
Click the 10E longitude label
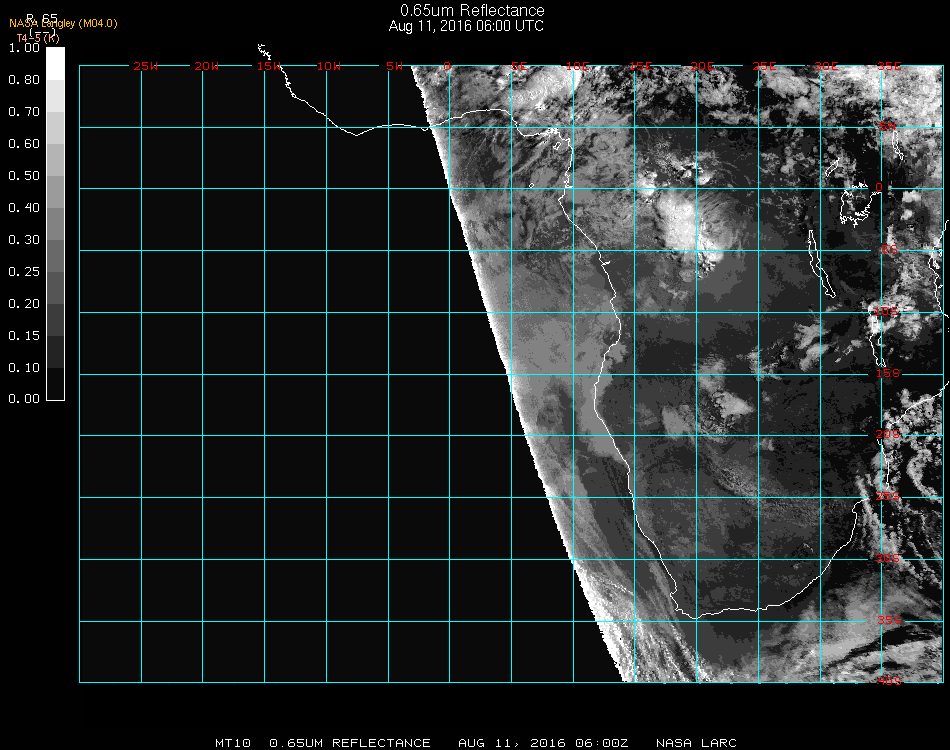pos(578,66)
